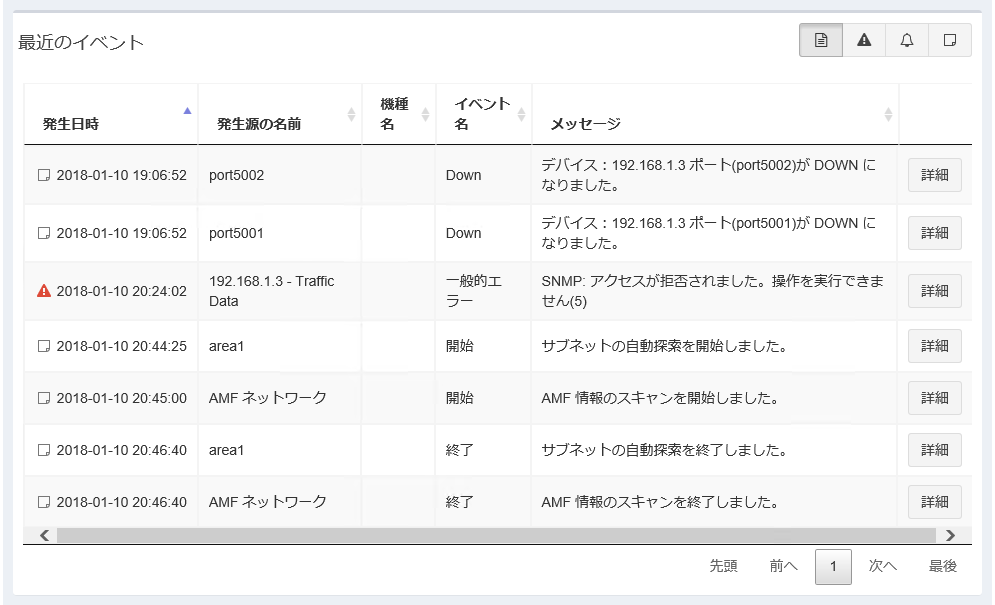Click the document list filter icon
The image size is (995, 605).
point(821,40)
